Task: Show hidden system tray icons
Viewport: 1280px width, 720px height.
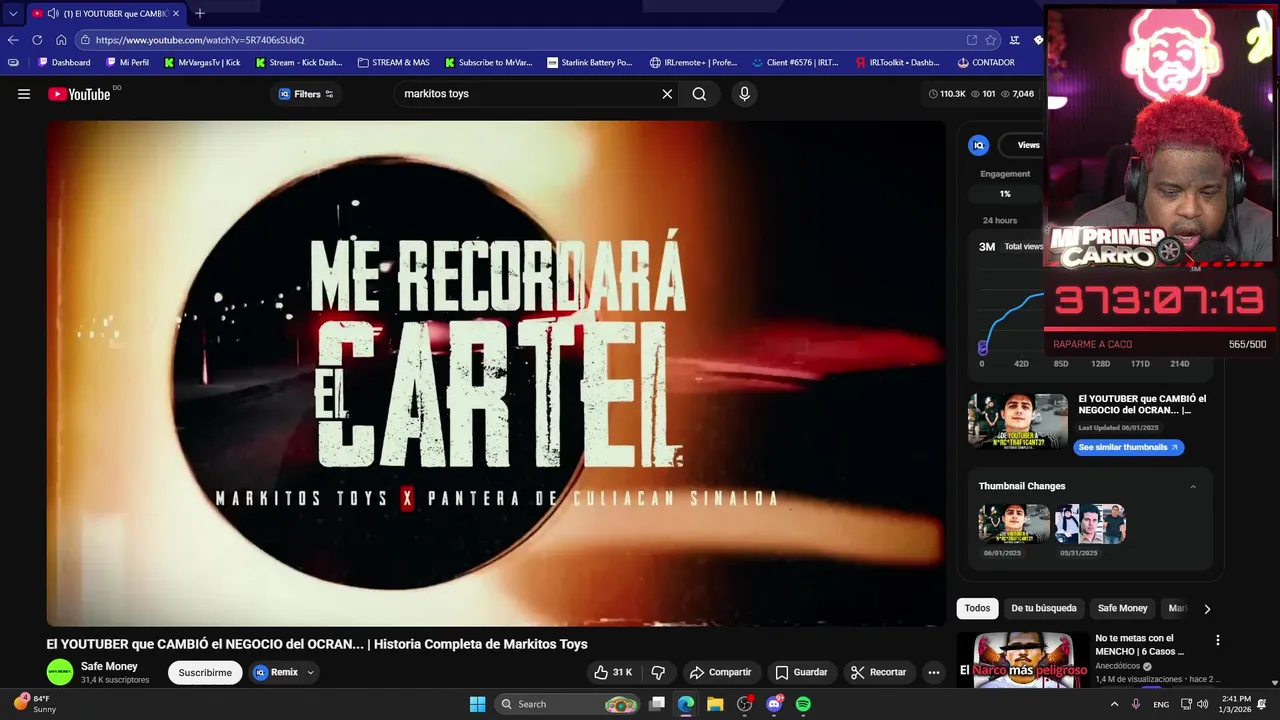Action: tap(1114, 704)
